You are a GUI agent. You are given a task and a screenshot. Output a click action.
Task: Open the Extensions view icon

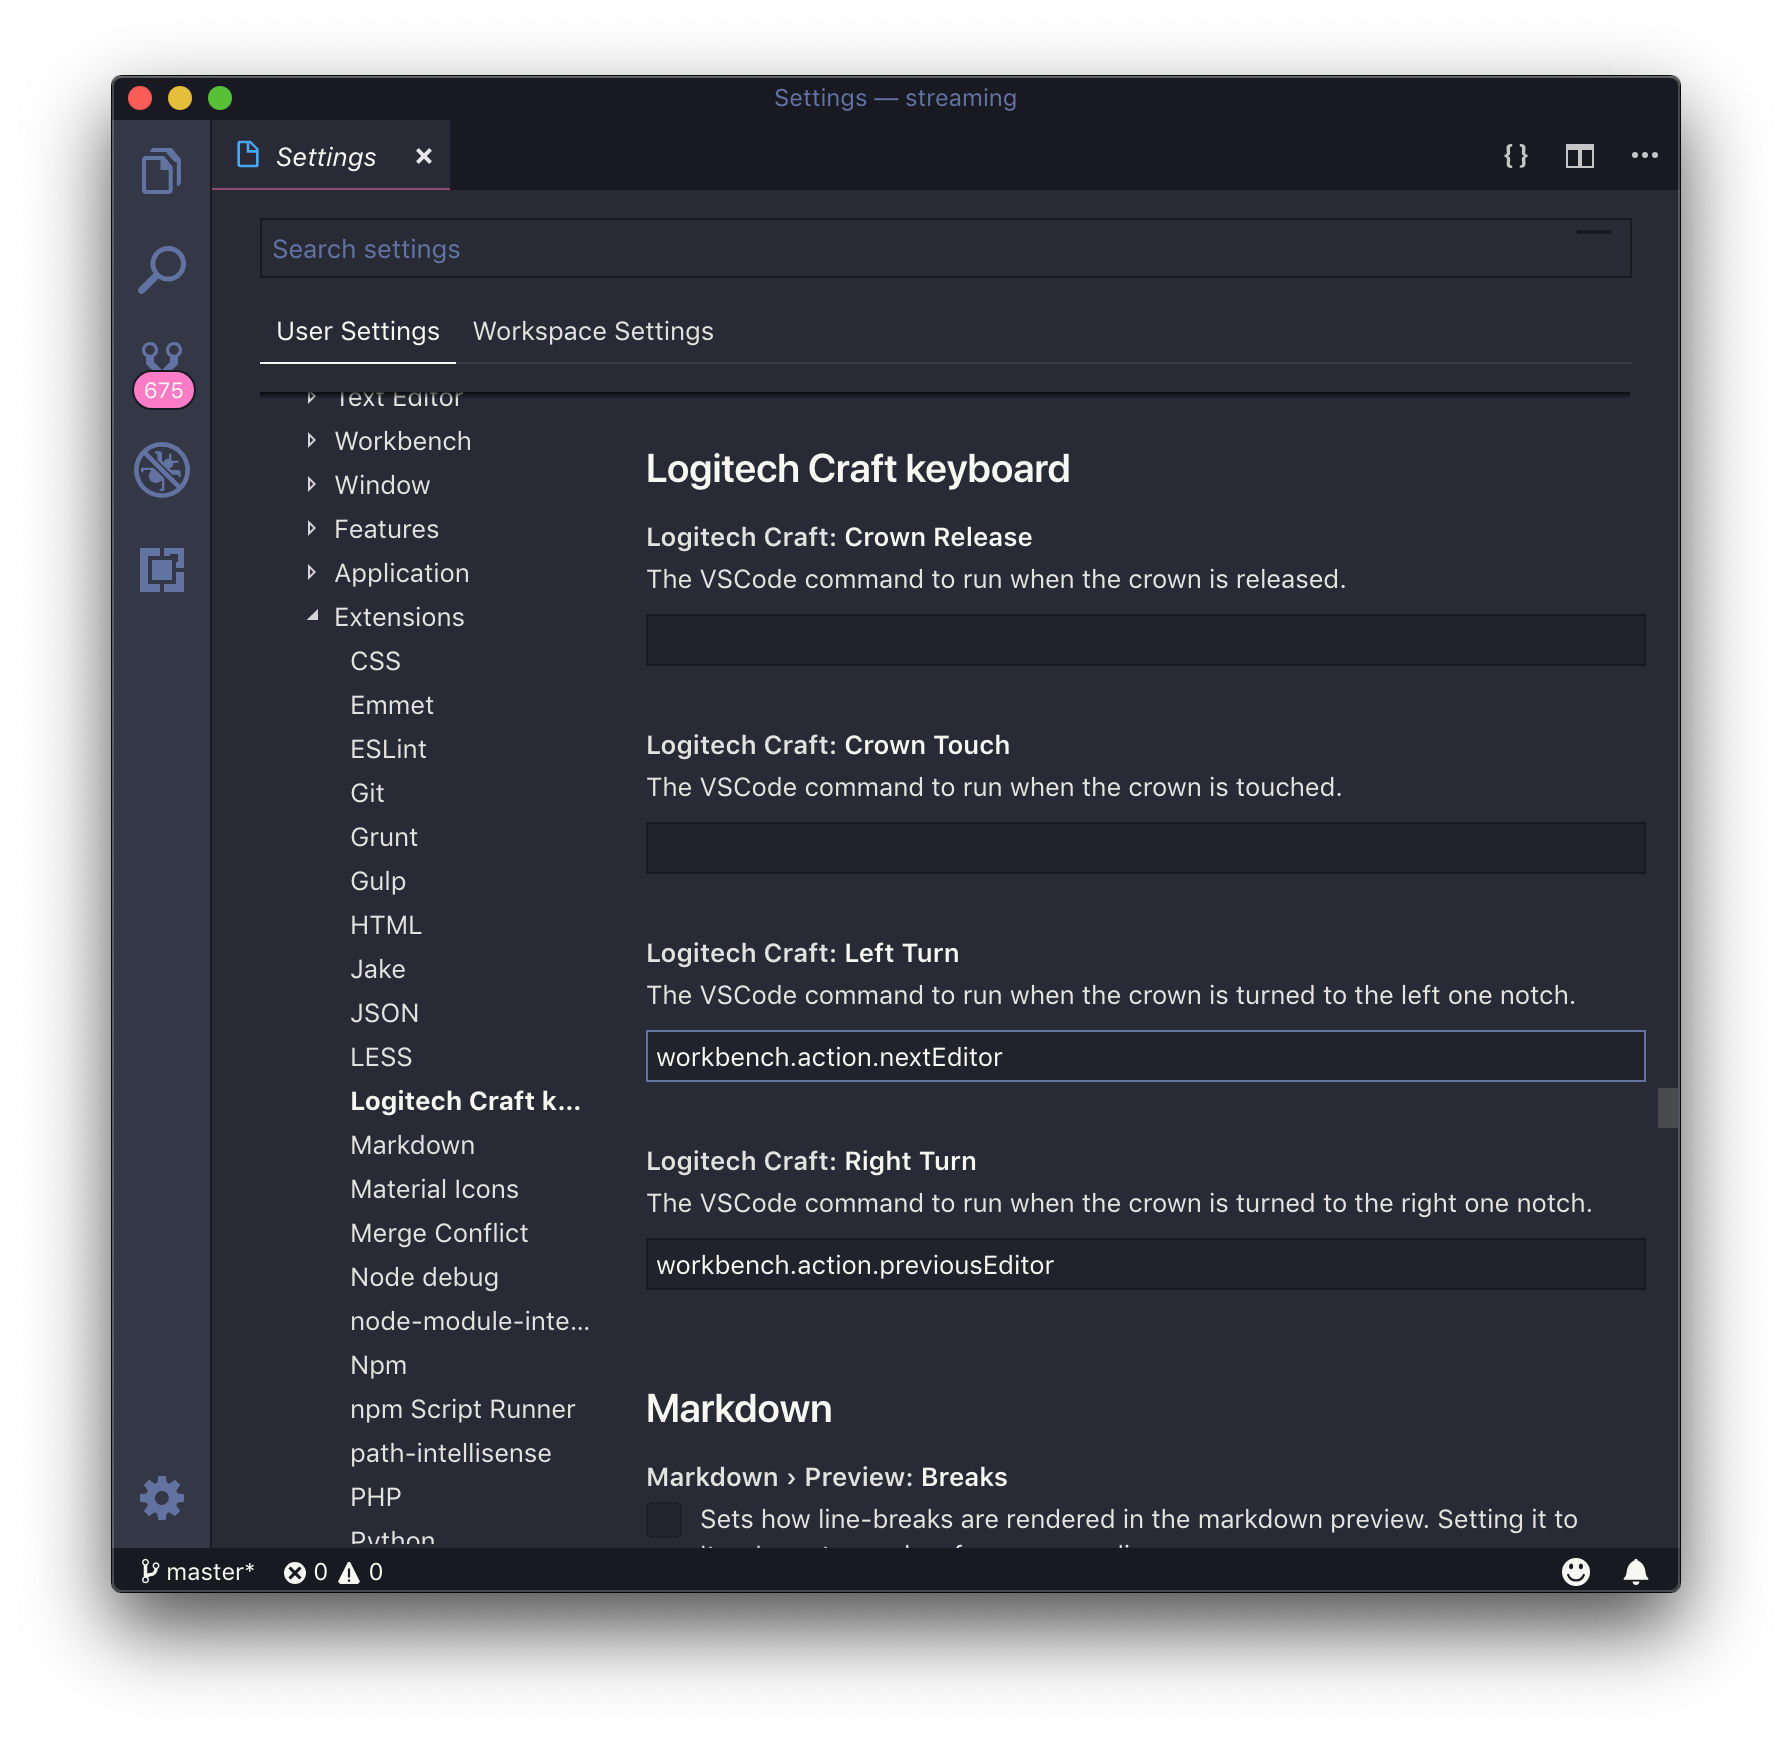[x=162, y=570]
